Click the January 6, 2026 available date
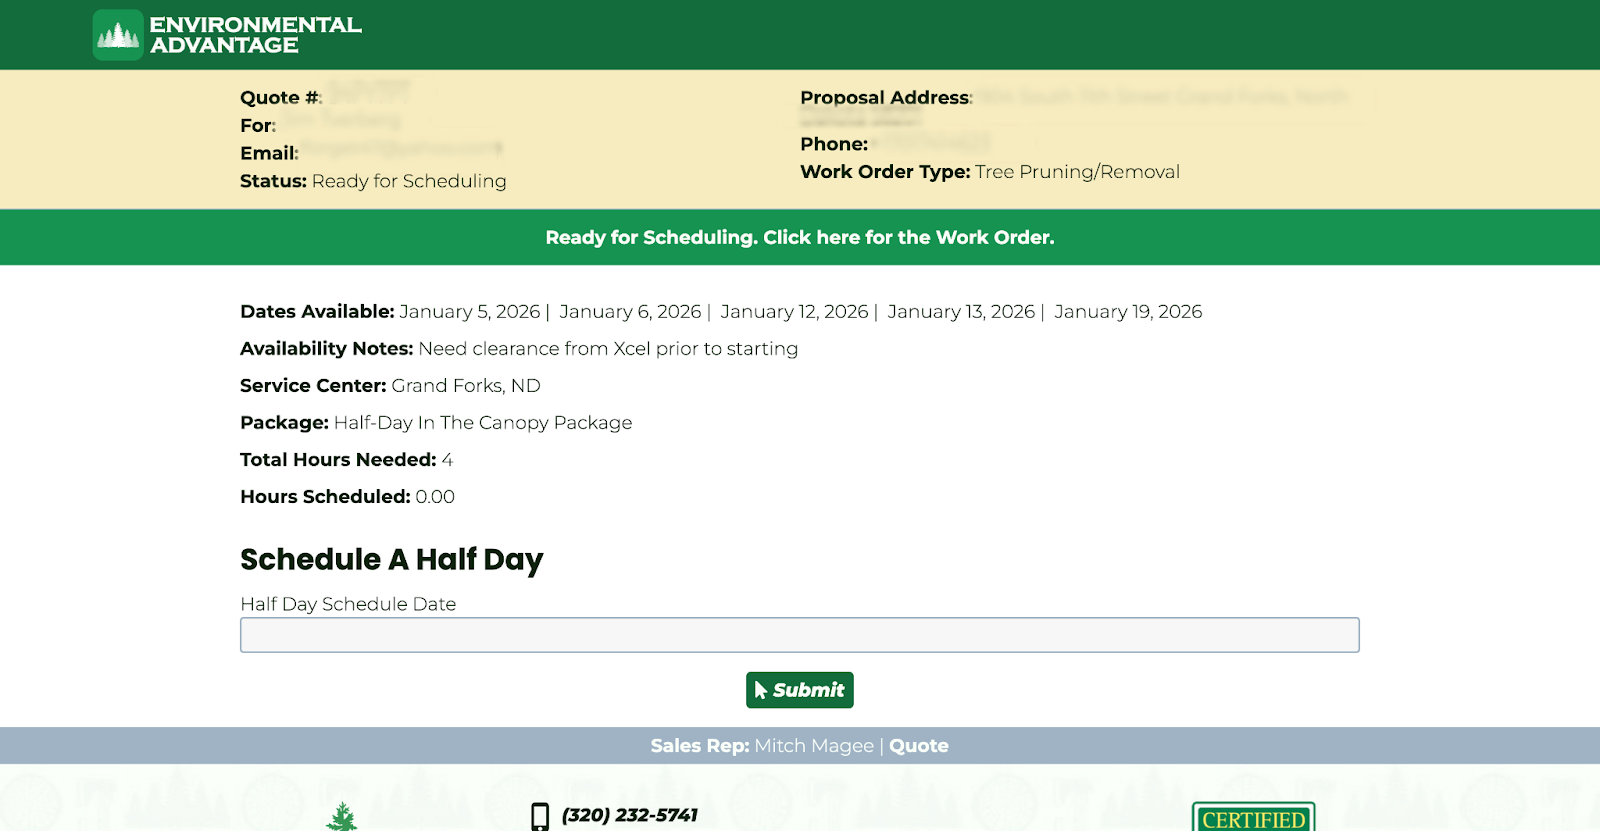The image size is (1600, 831). point(630,312)
